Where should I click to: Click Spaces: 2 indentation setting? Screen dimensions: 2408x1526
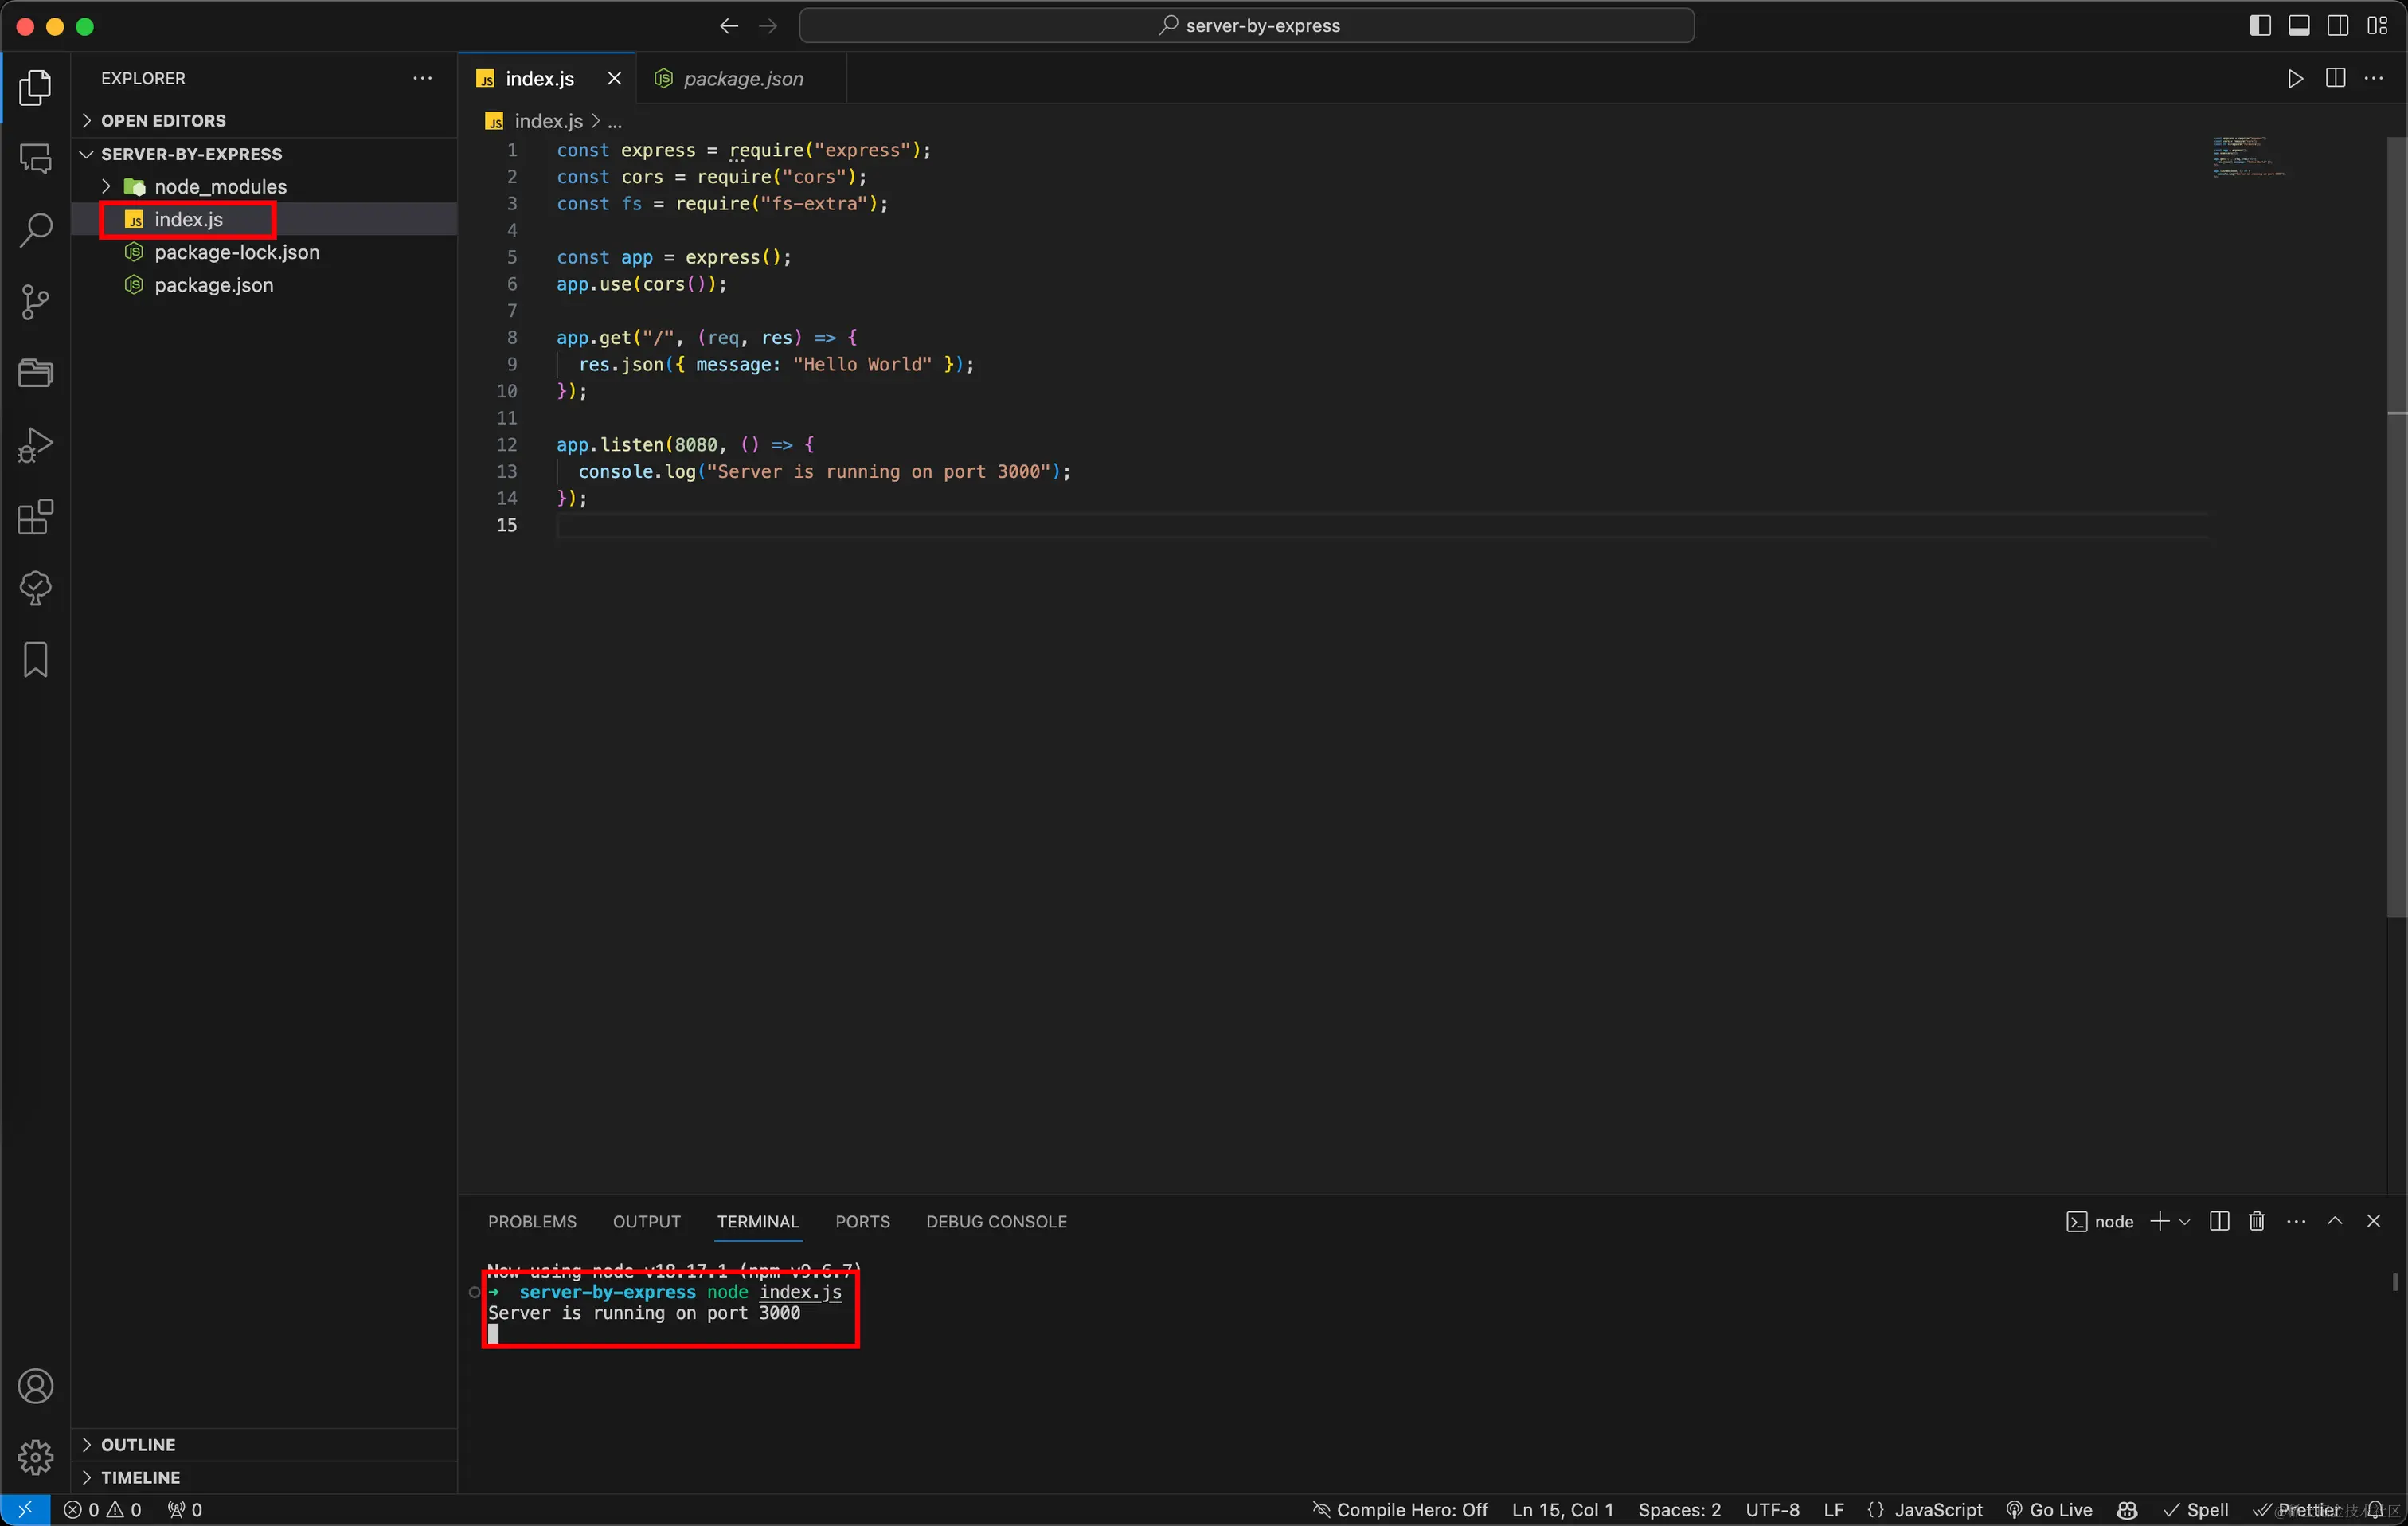pos(1679,1509)
